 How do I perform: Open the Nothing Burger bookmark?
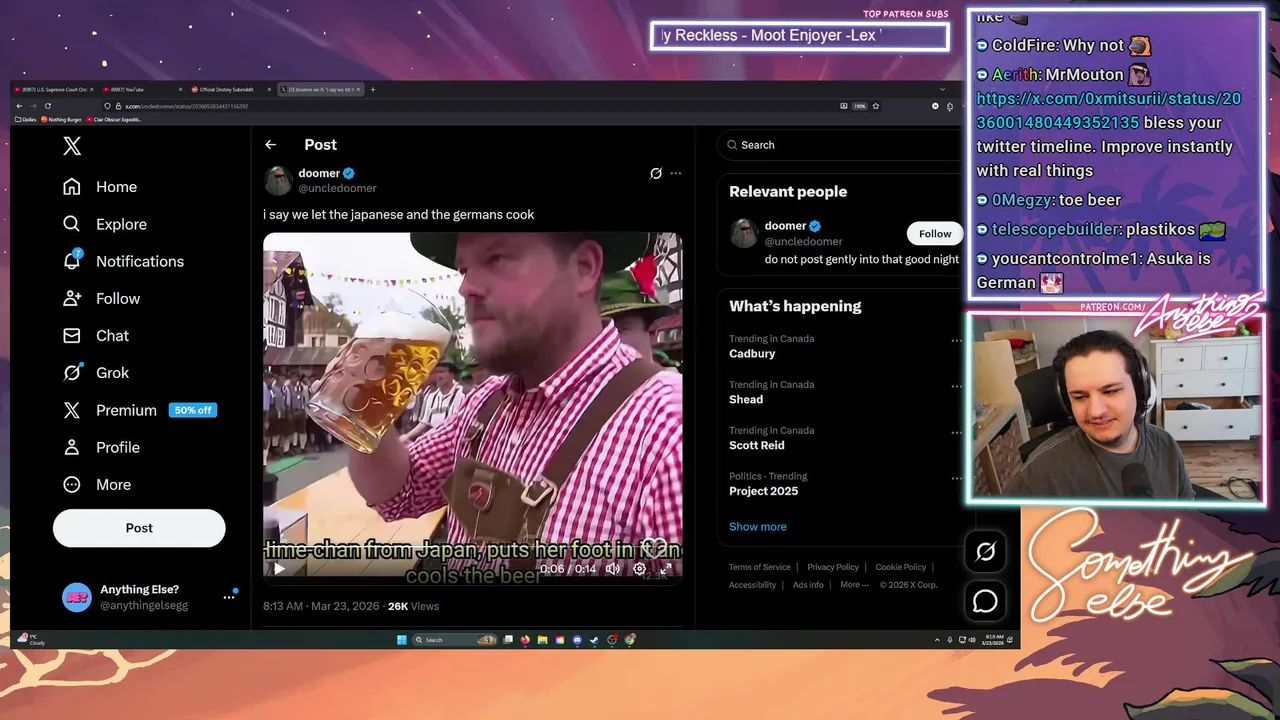[x=61, y=120]
